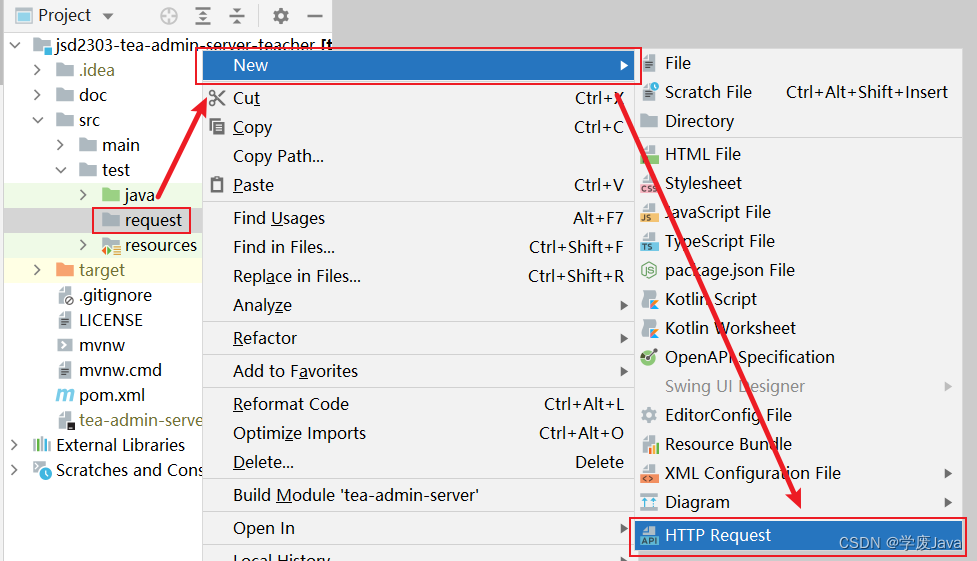This screenshot has height=561, width=977.
Task: Choose Paste from context menu
Action: (x=418, y=185)
